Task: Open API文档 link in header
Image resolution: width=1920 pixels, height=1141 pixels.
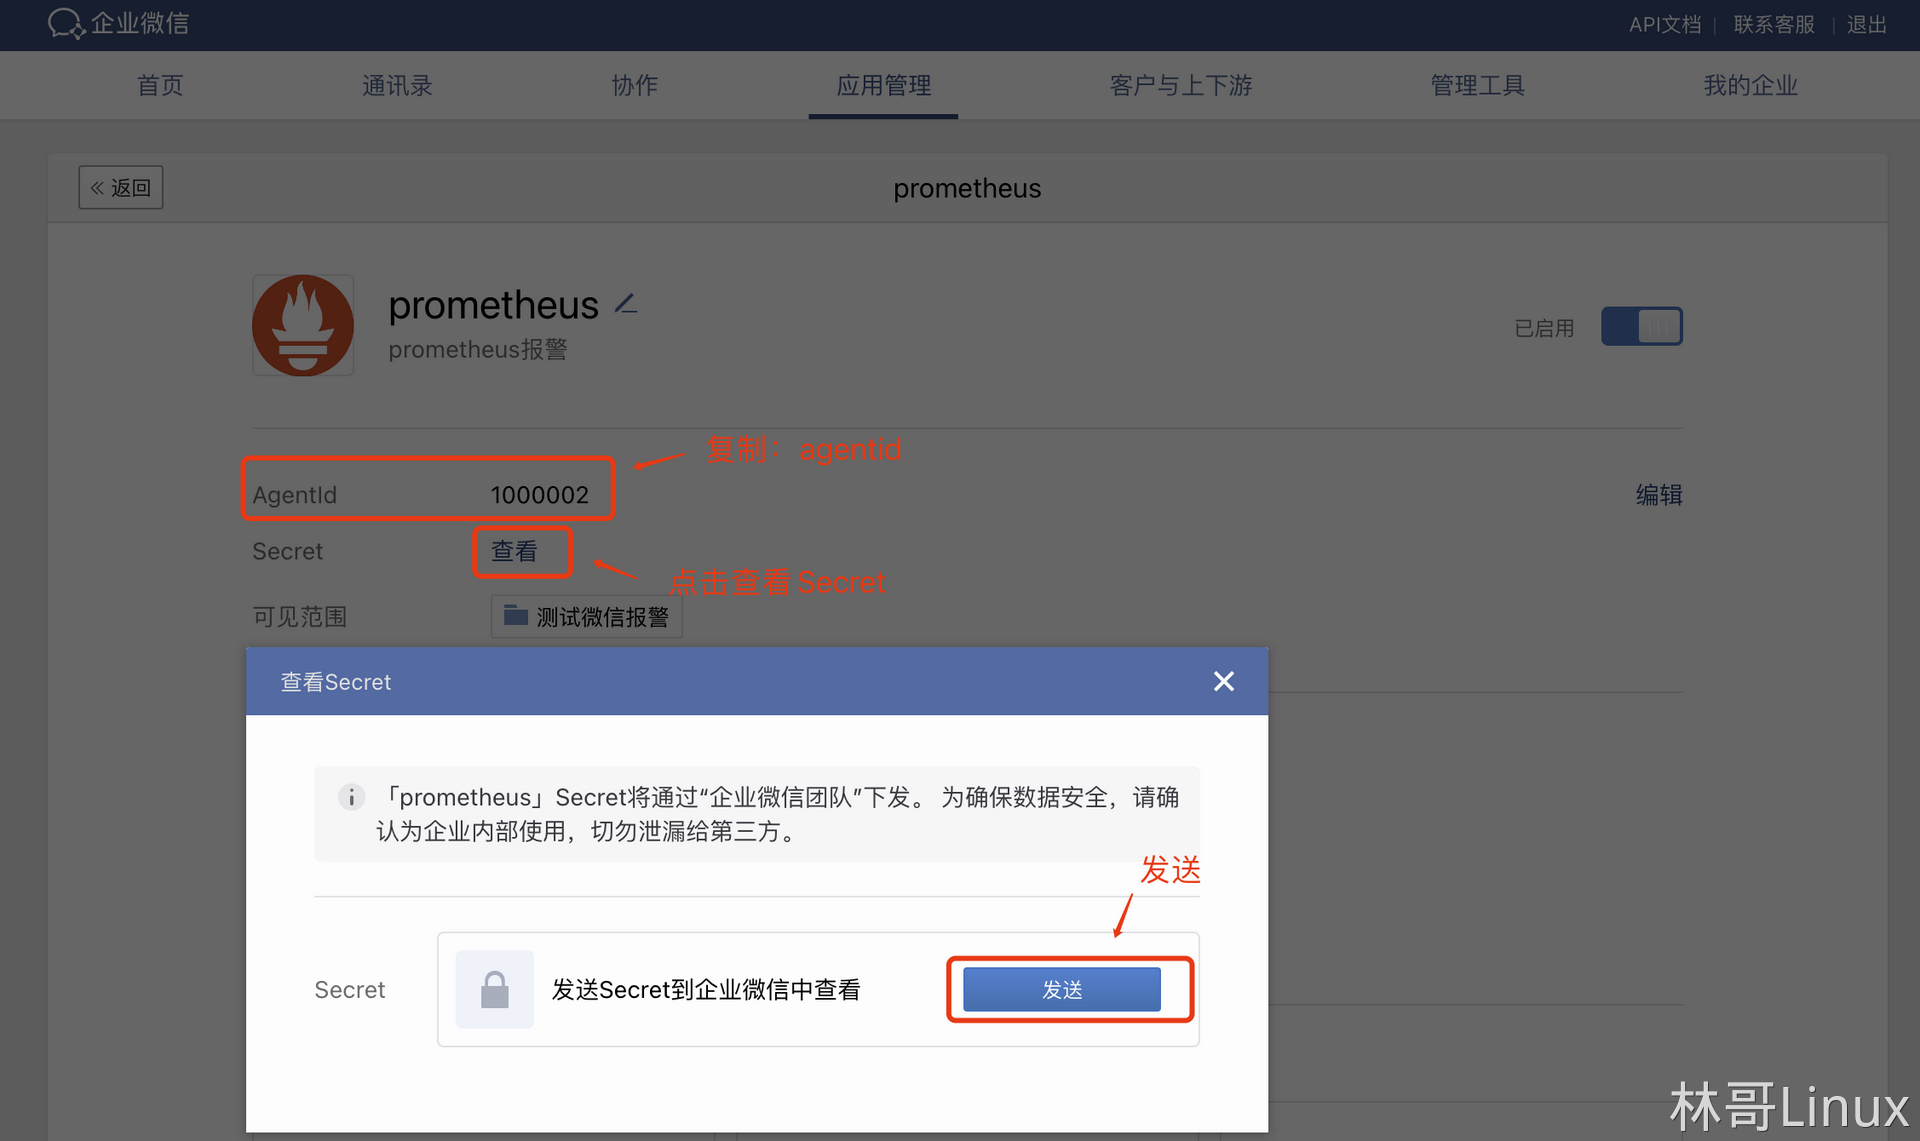Action: click(1664, 25)
